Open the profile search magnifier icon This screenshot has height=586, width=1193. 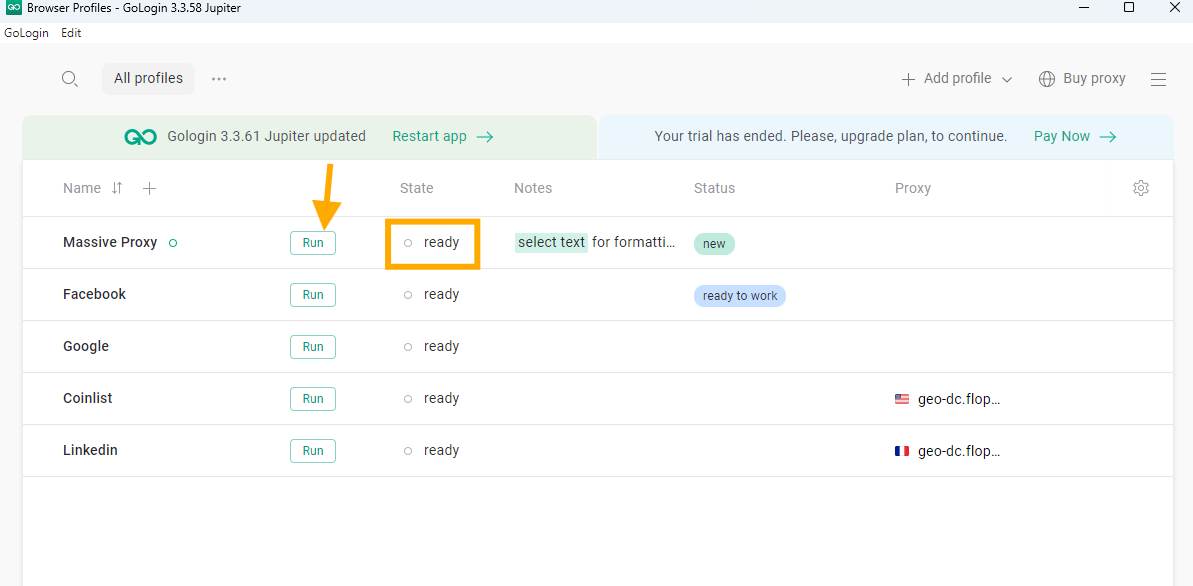pos(69,79)
